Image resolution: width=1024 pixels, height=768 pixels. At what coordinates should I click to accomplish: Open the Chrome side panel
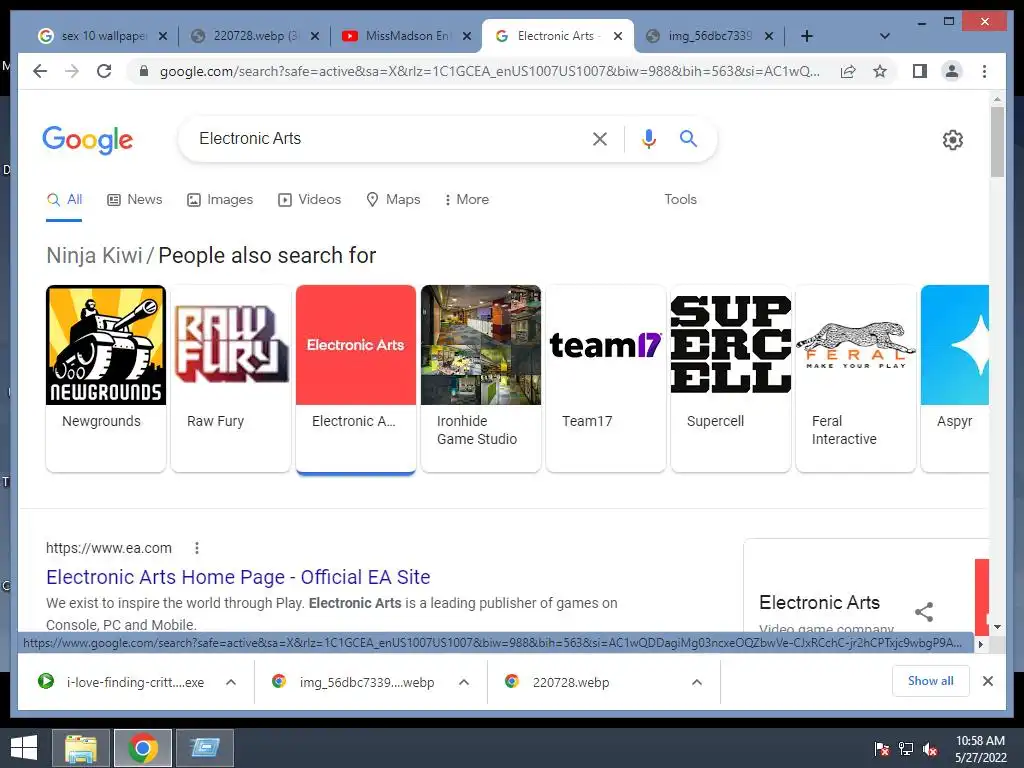(920, 71)
